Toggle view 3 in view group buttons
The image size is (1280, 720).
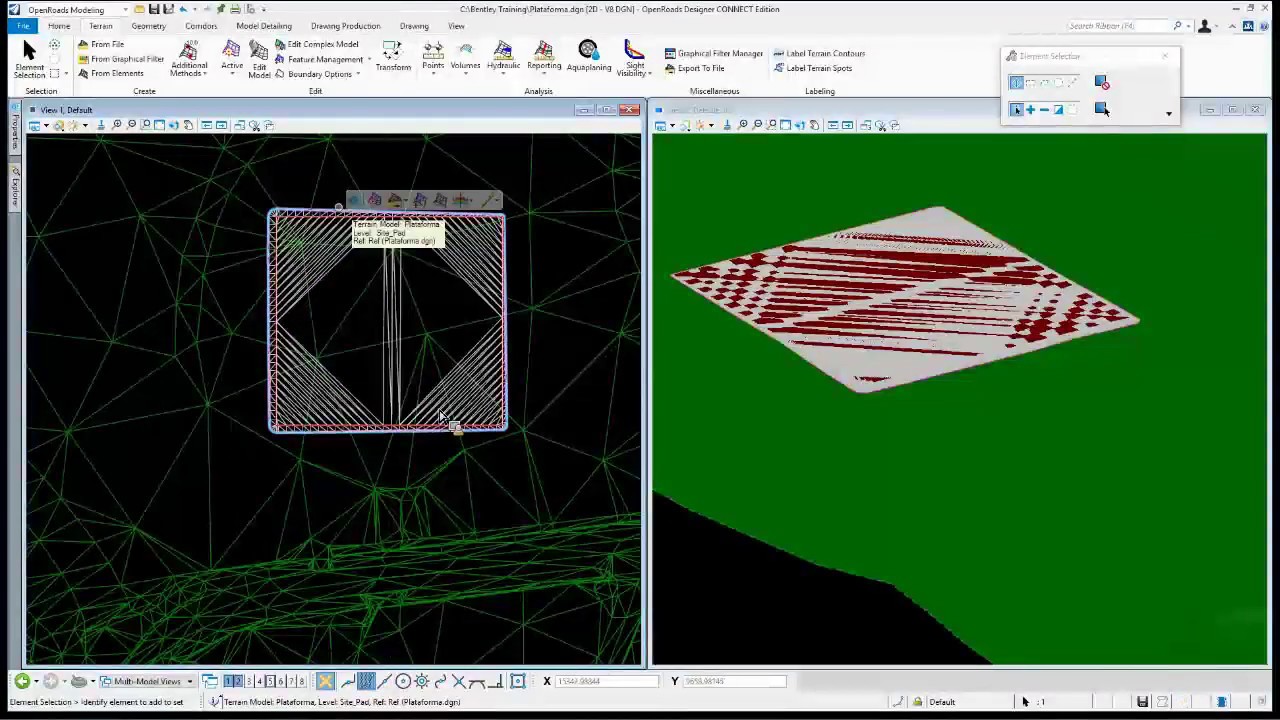(x=248, y=681)
